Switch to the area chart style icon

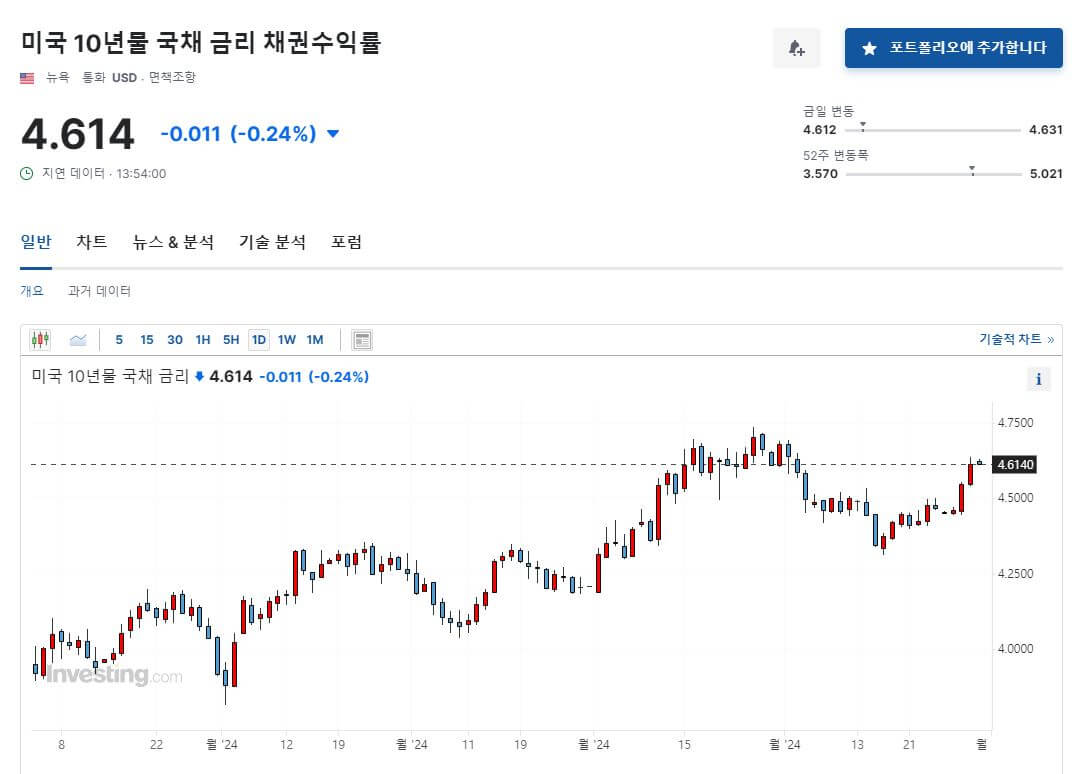78,339
